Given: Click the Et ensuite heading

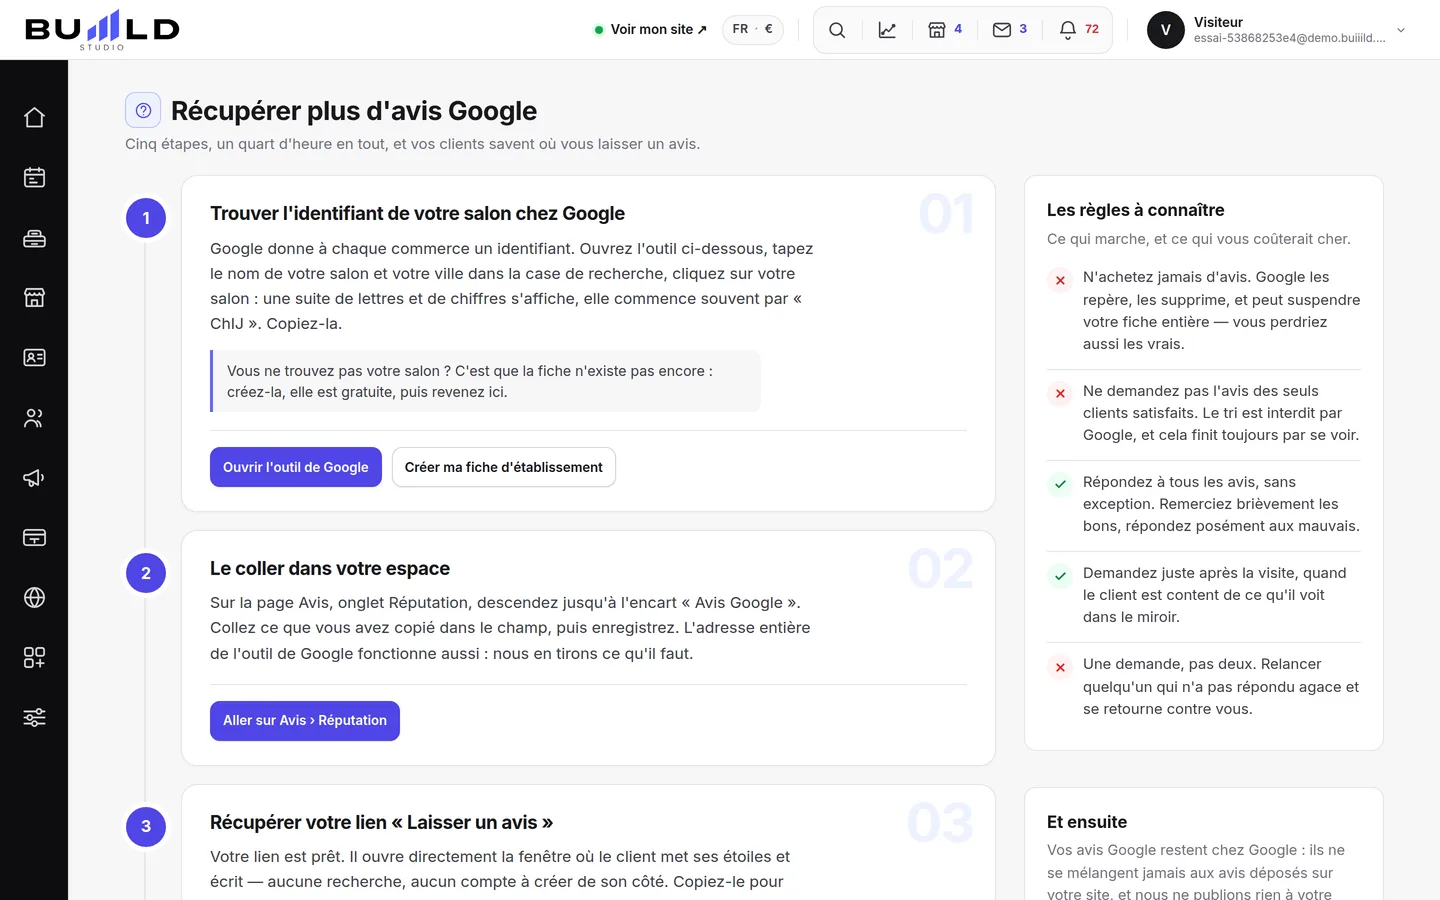Looking at the screenshot, I should pos(1087,822).
